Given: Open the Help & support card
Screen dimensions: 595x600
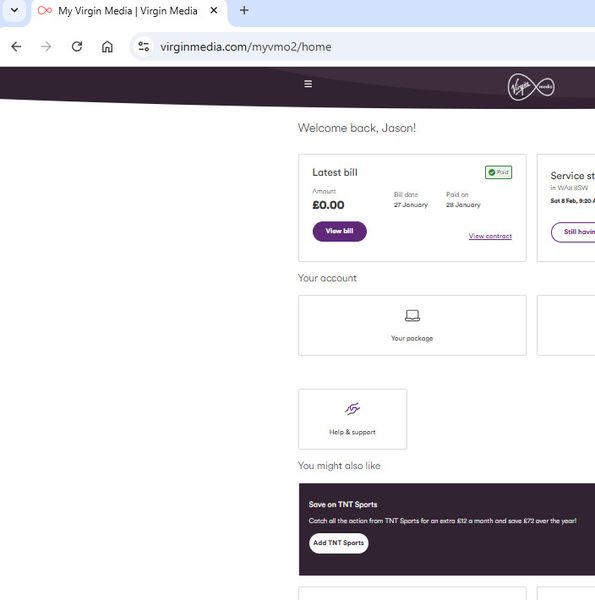Looking at the screenshot, I should point(352,419).
